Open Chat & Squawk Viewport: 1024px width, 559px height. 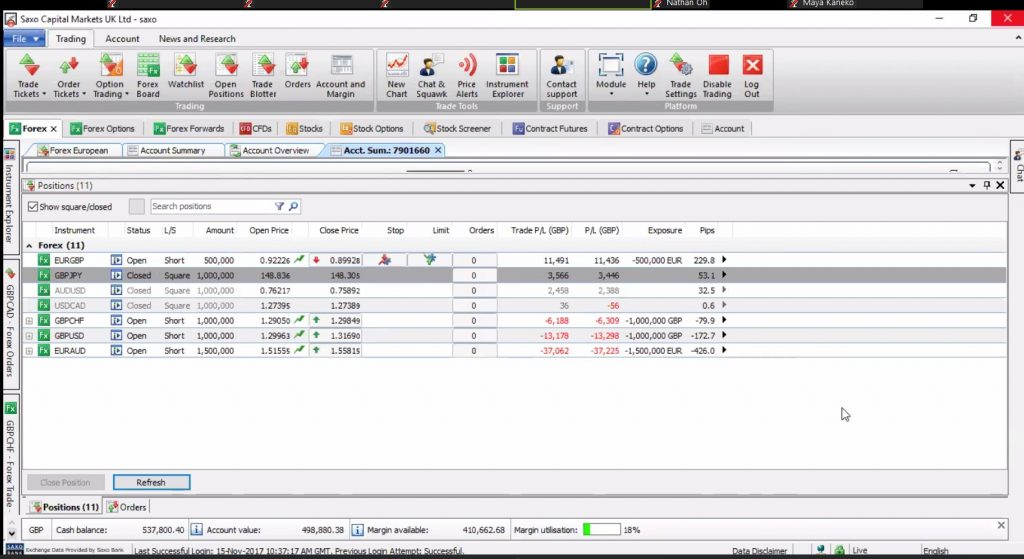pyautogui.click(x=431, y=76)
